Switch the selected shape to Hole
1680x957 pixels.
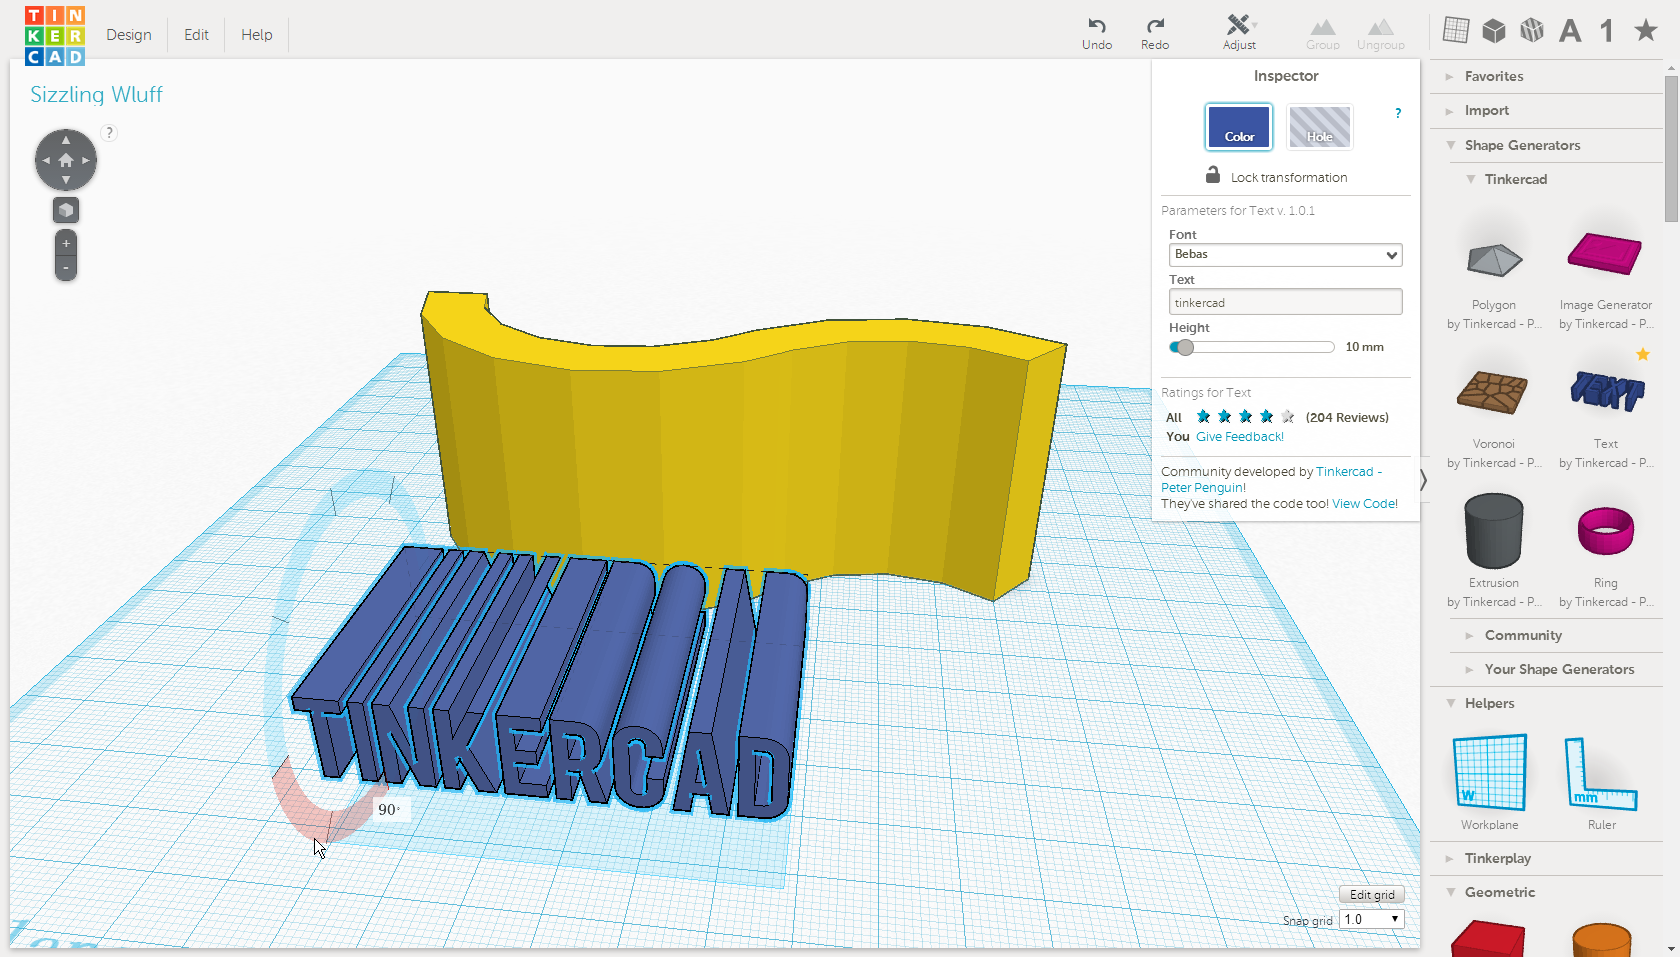(1319, 127)
